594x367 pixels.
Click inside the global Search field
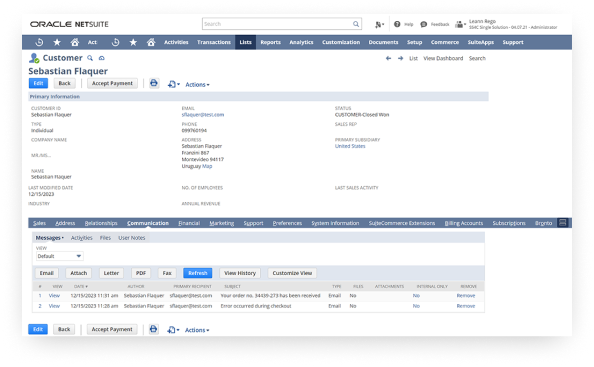coord(277,24)
